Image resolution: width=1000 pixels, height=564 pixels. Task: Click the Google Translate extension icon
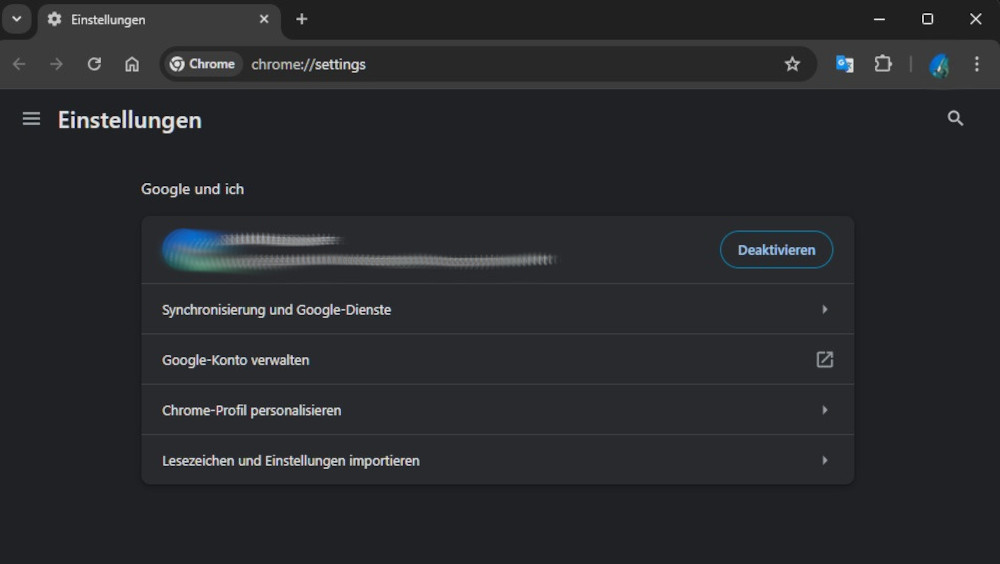[x=845, y=64]
